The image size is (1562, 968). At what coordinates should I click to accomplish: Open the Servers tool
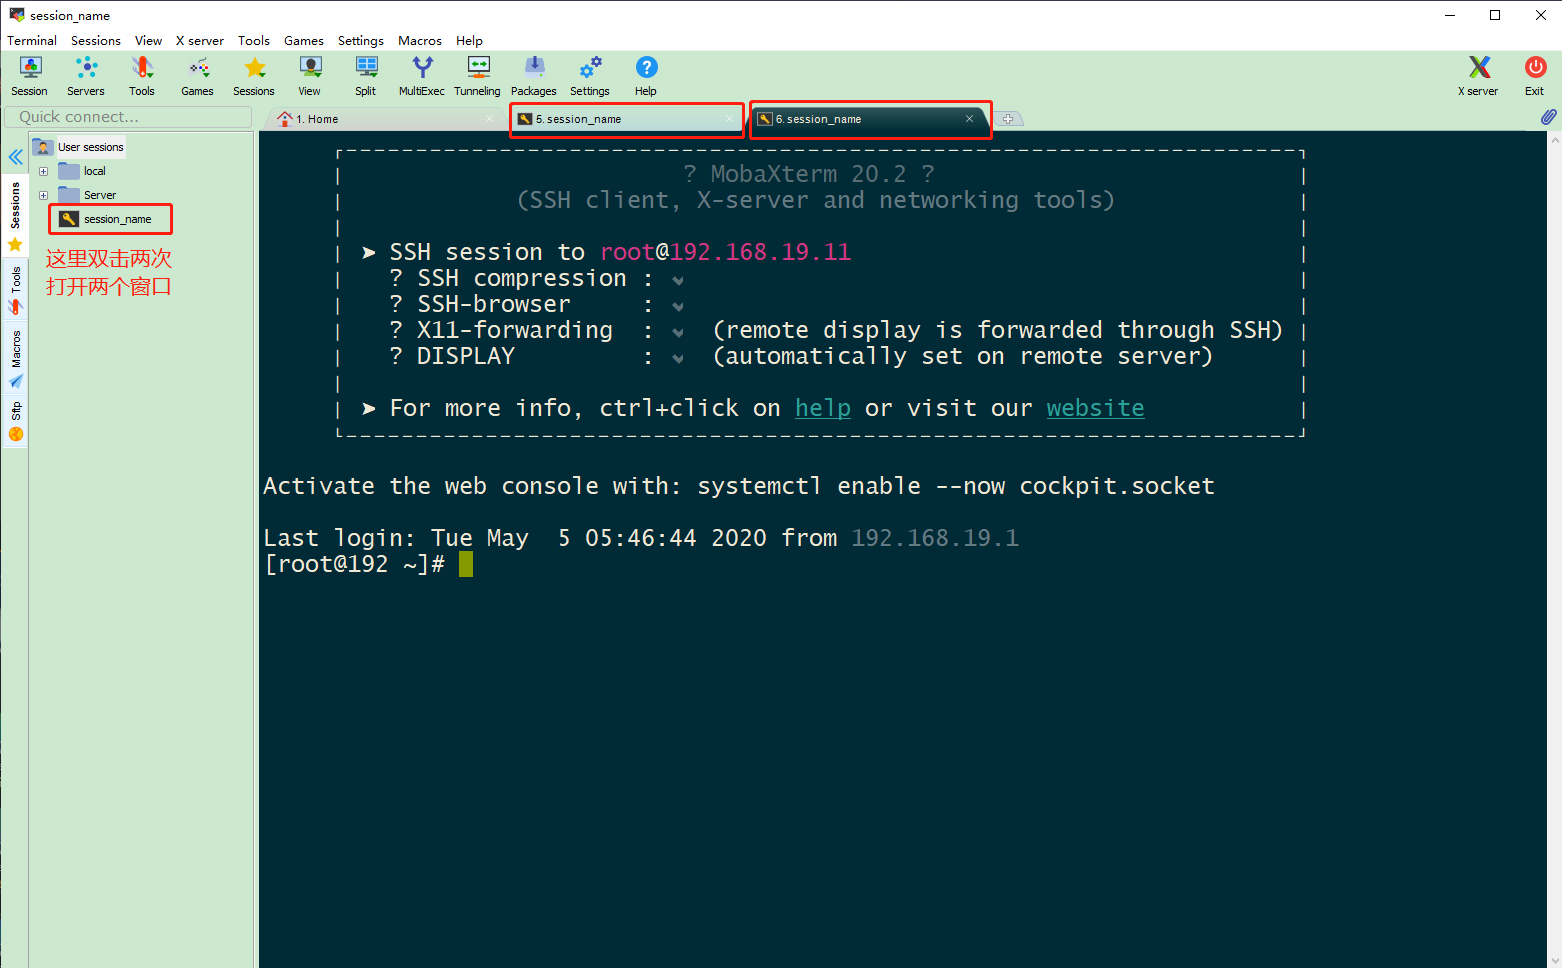coord(86,76)
